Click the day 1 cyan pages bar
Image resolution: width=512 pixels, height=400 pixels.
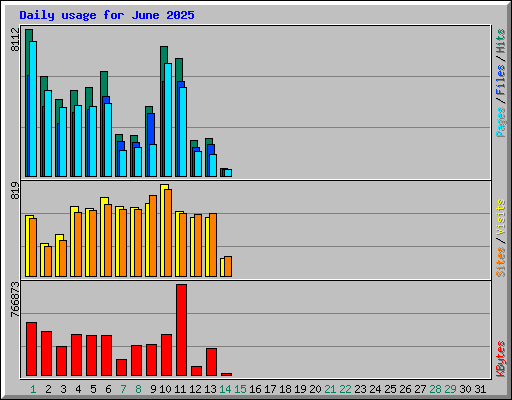[33, 109]
